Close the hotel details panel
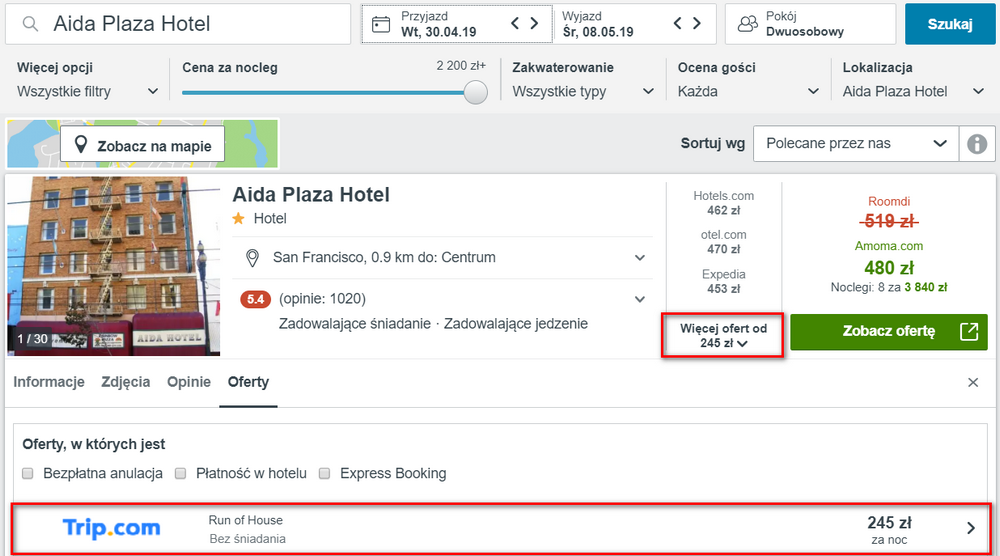The height and width of the screenshot is (556, 1000). click(x=973, y=383)
